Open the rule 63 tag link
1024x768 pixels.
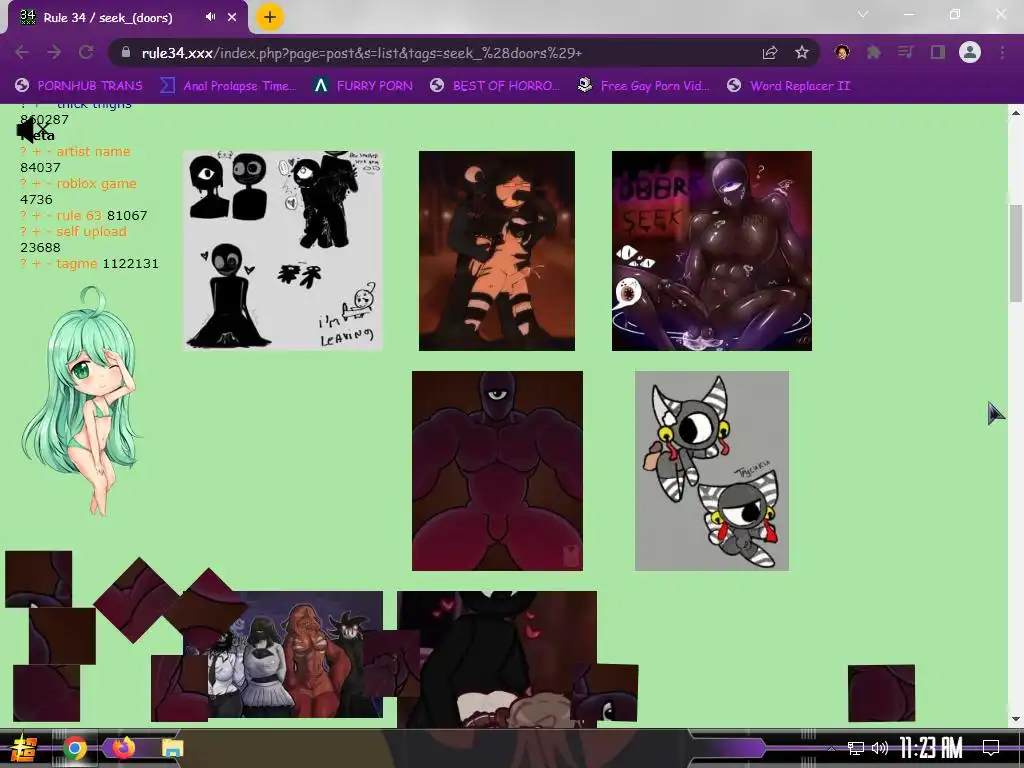tap(80, 216)
